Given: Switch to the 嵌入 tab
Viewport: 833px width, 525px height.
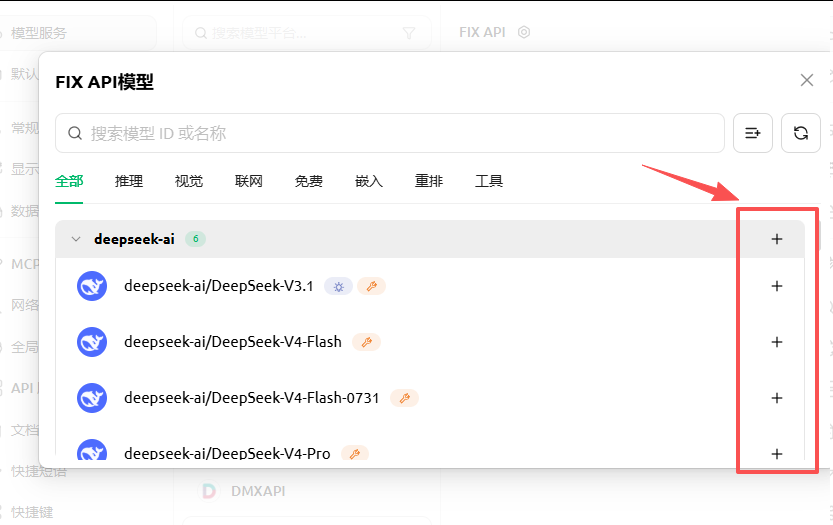Looking at the screenshot, I should [x=369, y=181].
